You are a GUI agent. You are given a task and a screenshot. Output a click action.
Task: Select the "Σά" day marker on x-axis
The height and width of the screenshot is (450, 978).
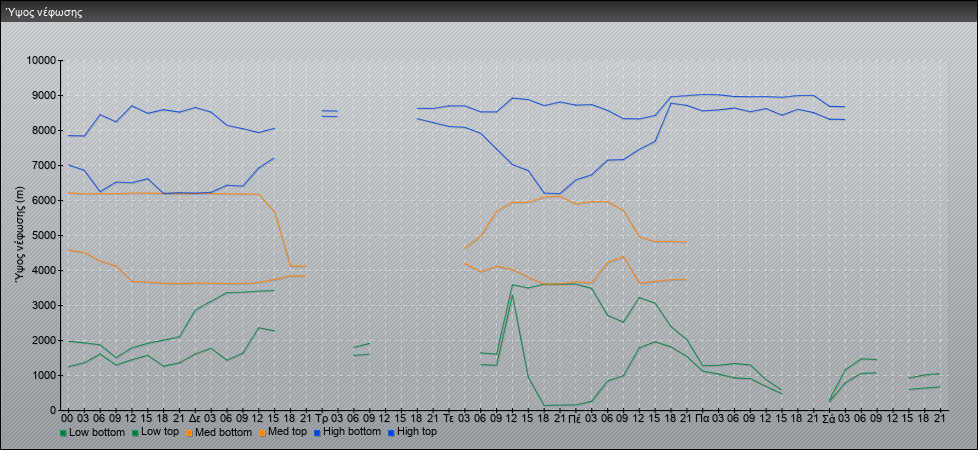pyautogui.click(x=829, y=418)
